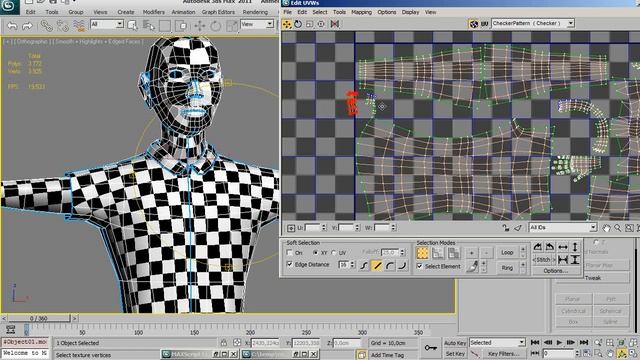The height and width of the screenshot is (360, 640).
Task: Choose the Rectangular Selection Region tool
Action: (165, 26)
